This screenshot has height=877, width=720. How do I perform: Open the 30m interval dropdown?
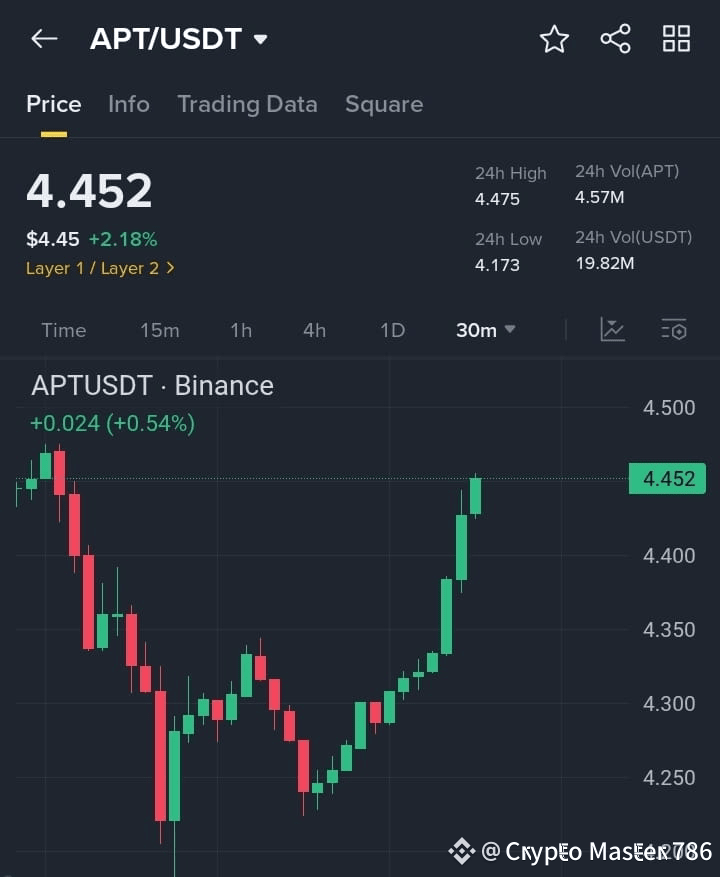[485, 330]
